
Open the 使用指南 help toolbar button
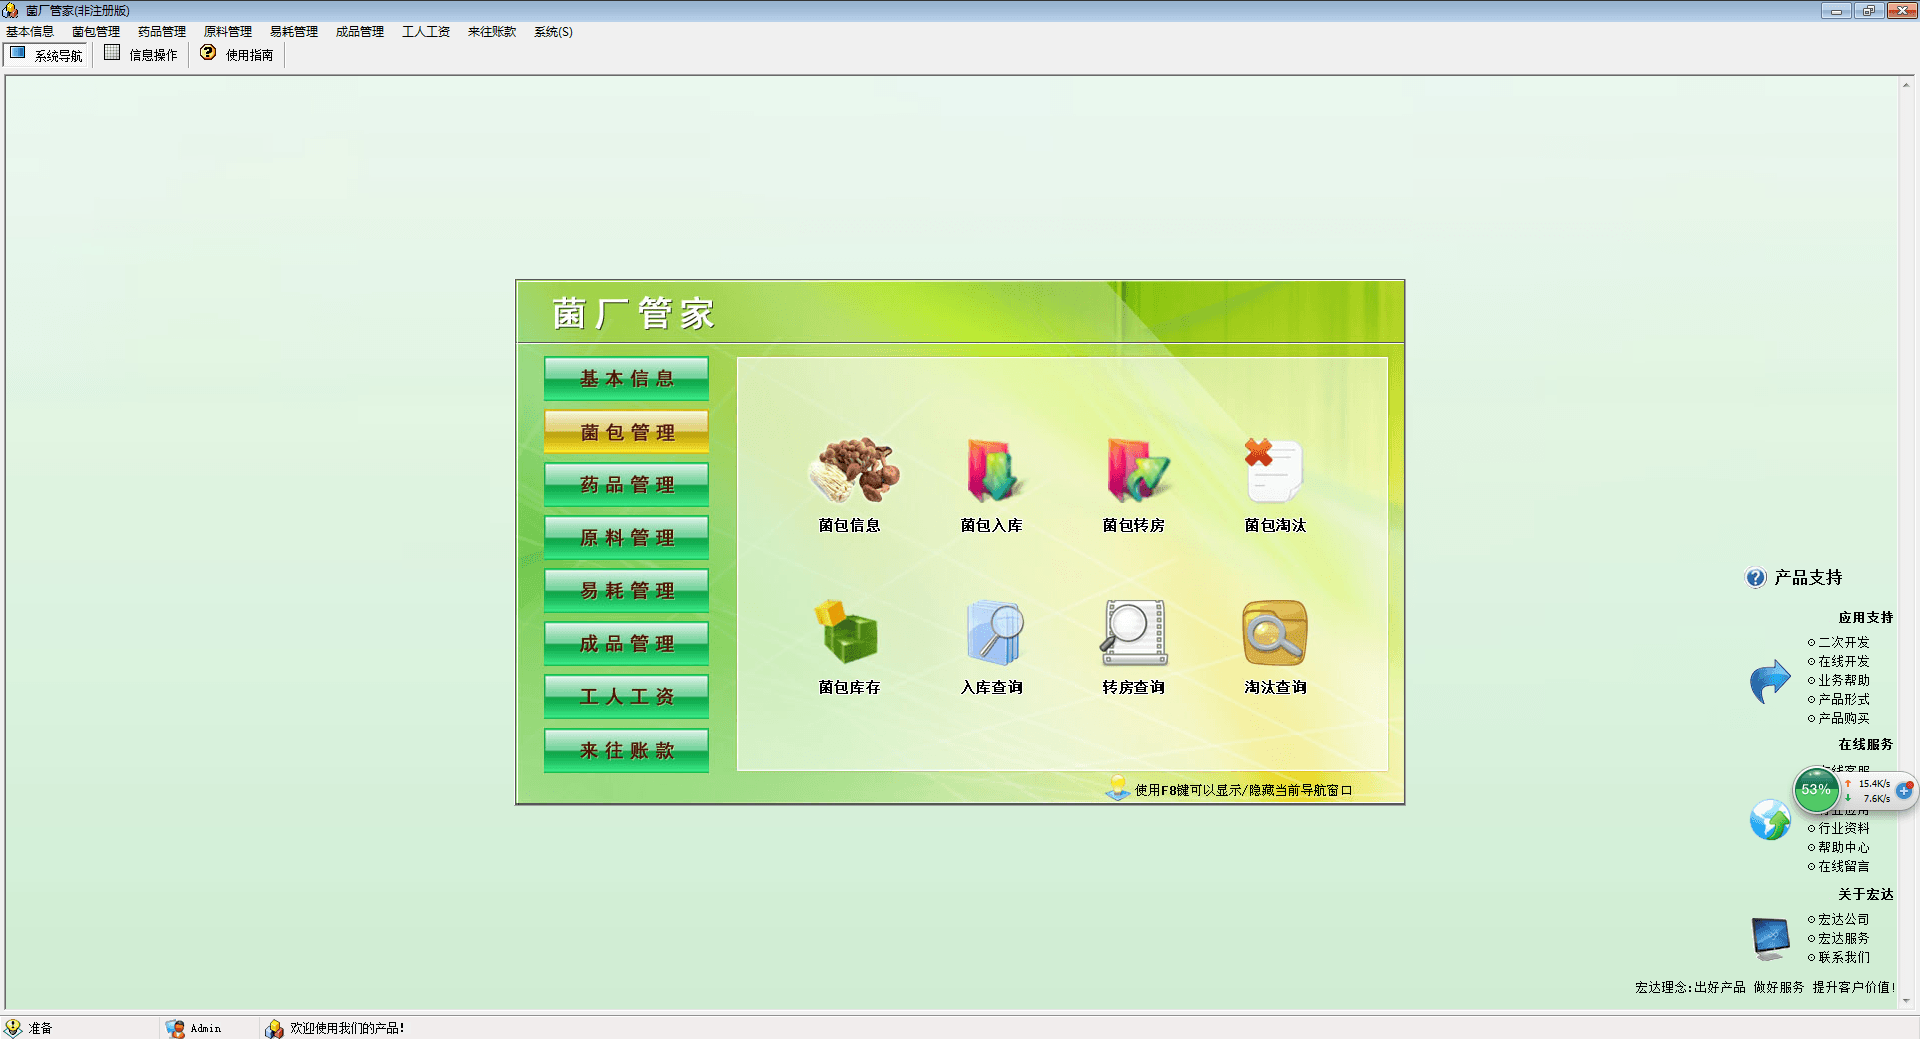[x=237, y=54]
